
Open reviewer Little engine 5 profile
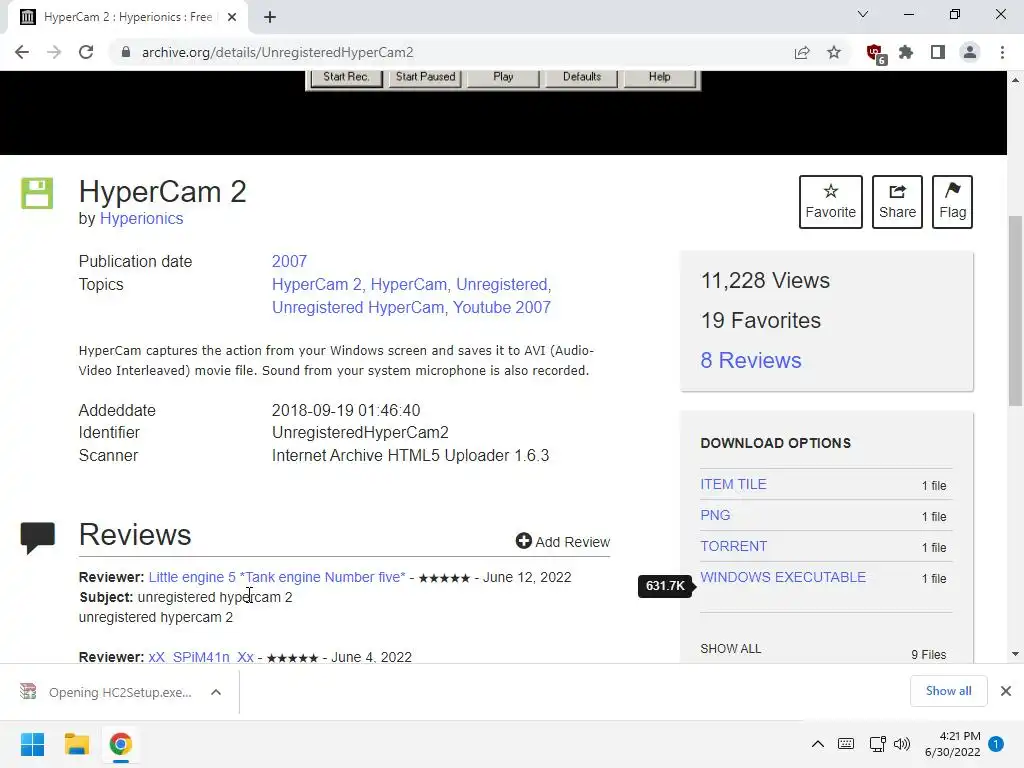coord(277,577)
